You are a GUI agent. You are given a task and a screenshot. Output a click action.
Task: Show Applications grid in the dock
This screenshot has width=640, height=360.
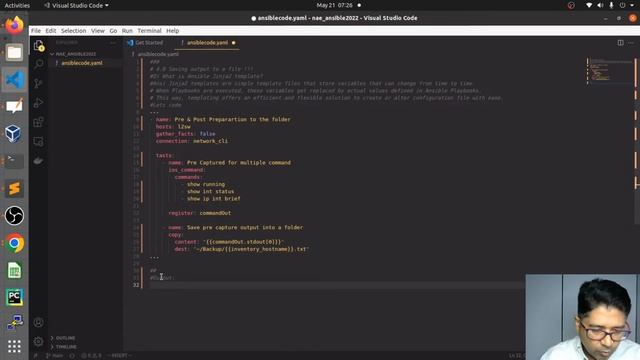point(14,346)
